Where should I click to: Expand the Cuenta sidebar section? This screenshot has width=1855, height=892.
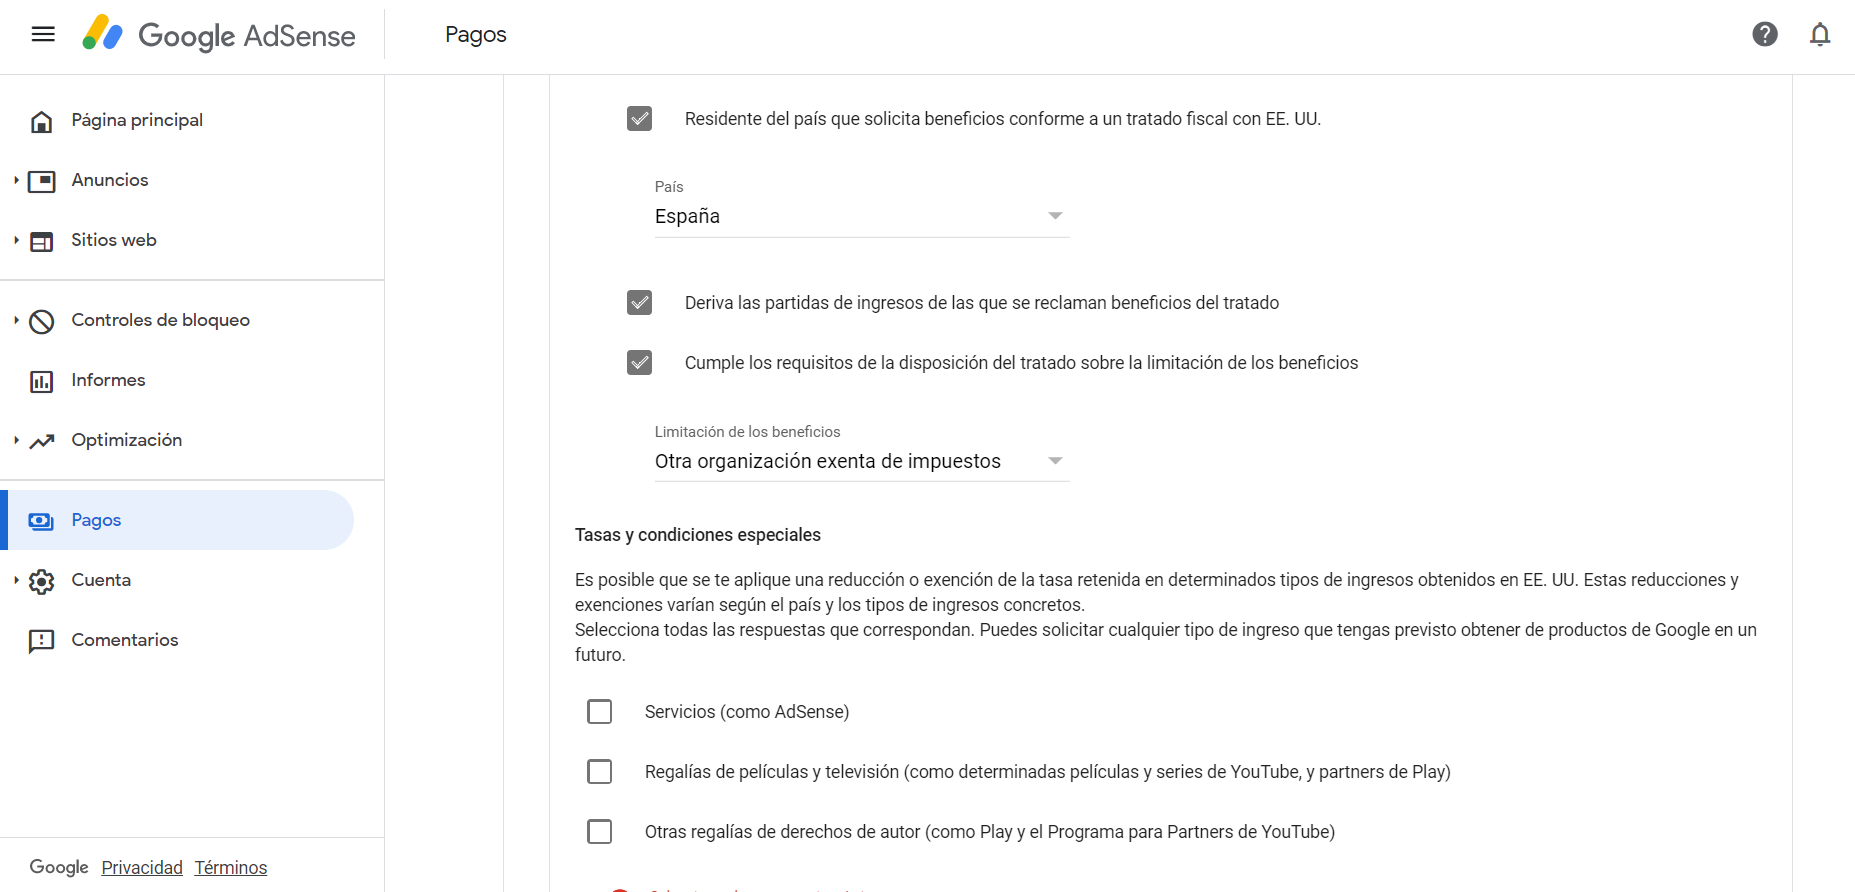[17, 580]
